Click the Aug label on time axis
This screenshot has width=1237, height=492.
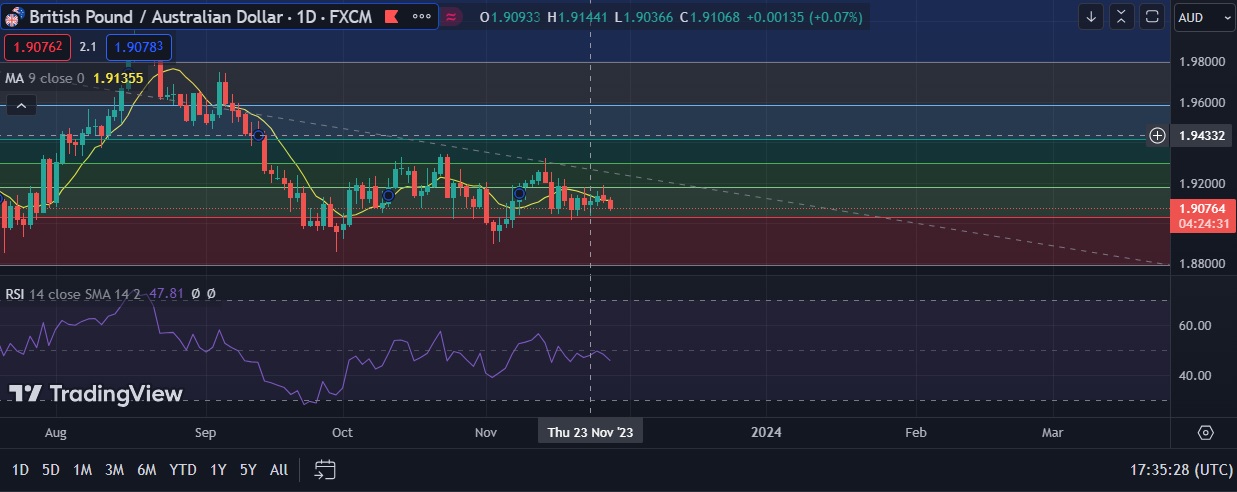[56, 433]
